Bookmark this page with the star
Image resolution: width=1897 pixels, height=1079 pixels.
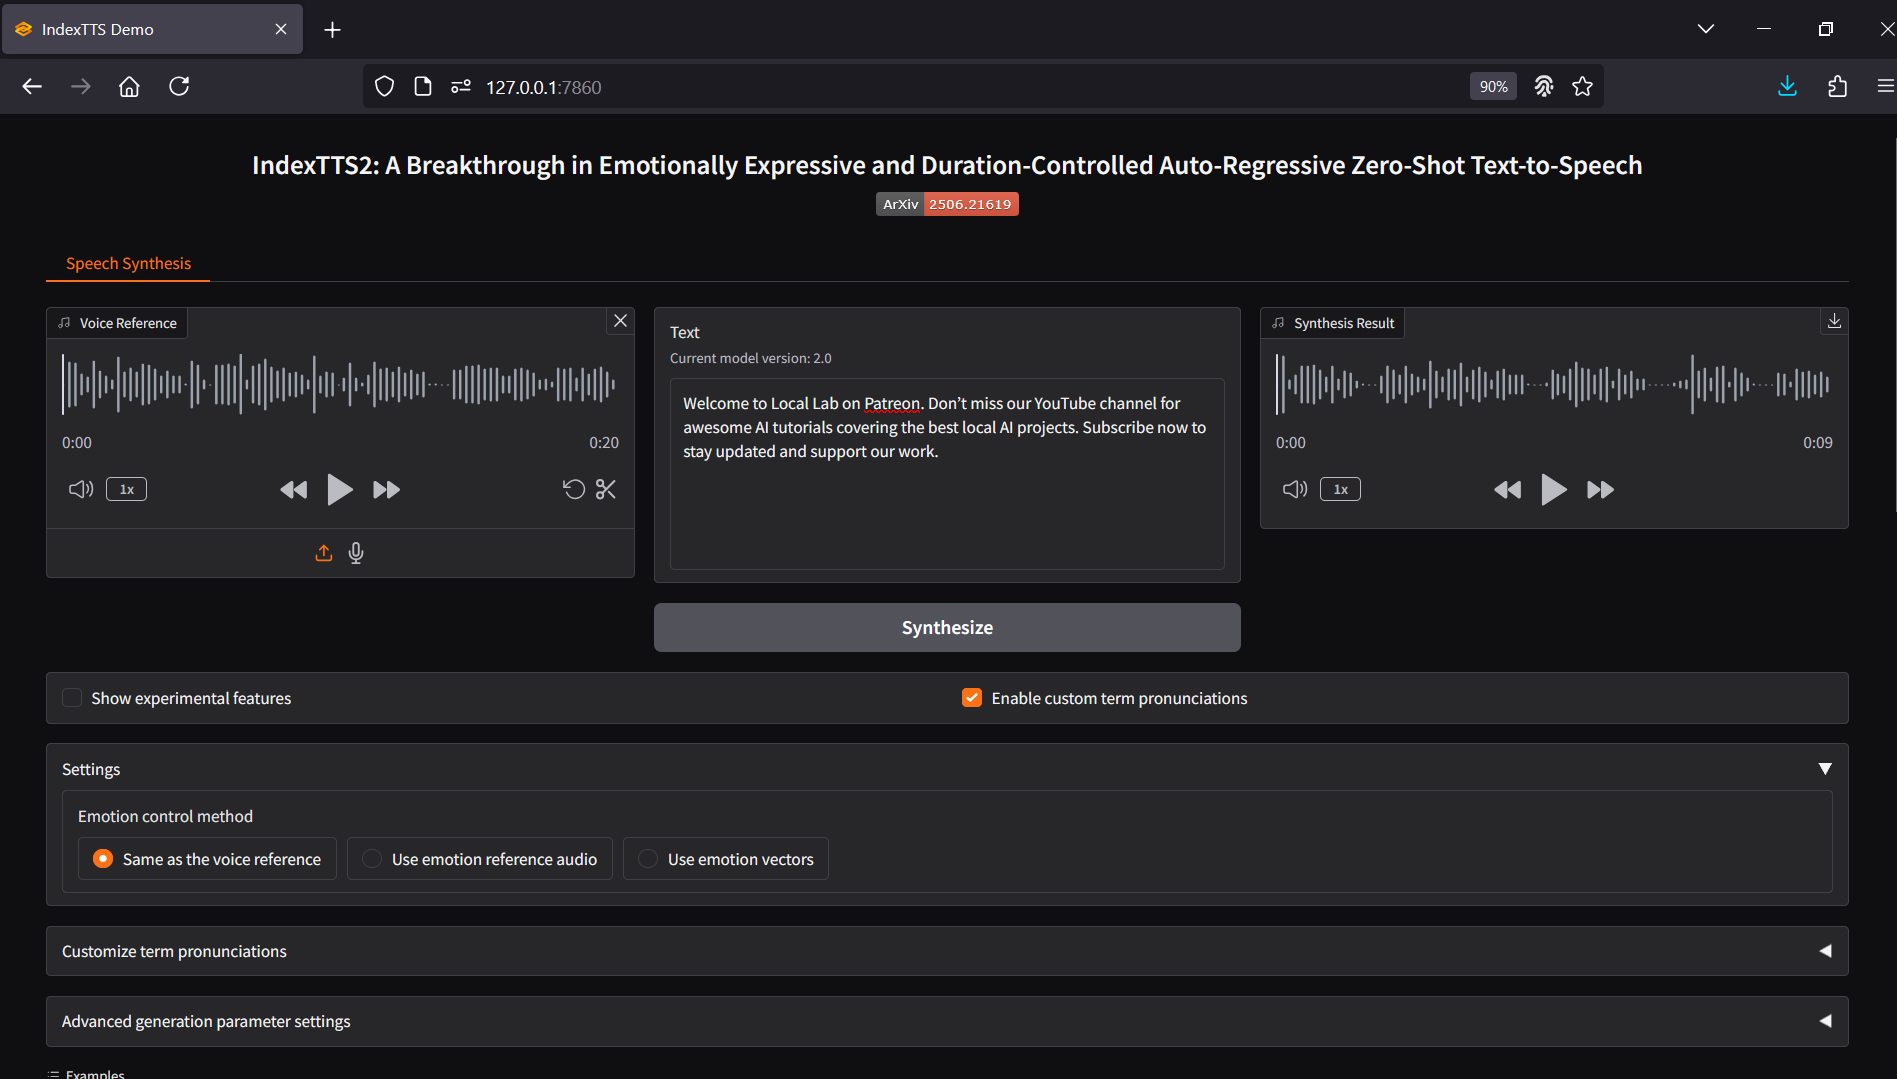pyautogui.click(x=1582, y=86)
